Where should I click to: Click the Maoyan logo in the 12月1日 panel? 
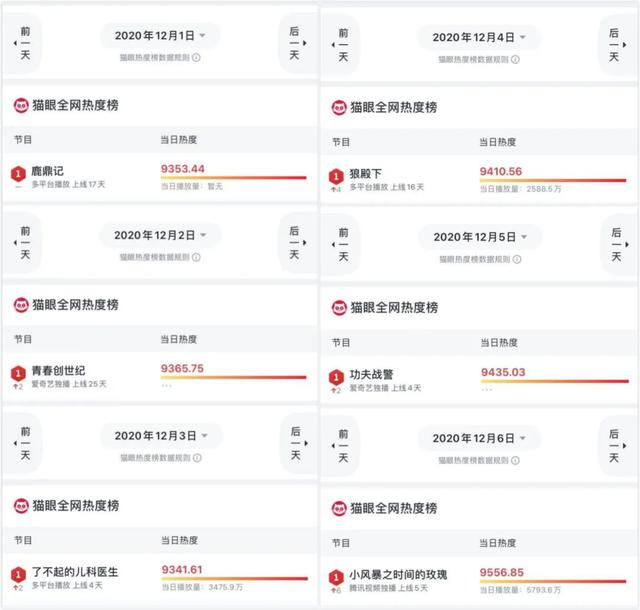21,105
